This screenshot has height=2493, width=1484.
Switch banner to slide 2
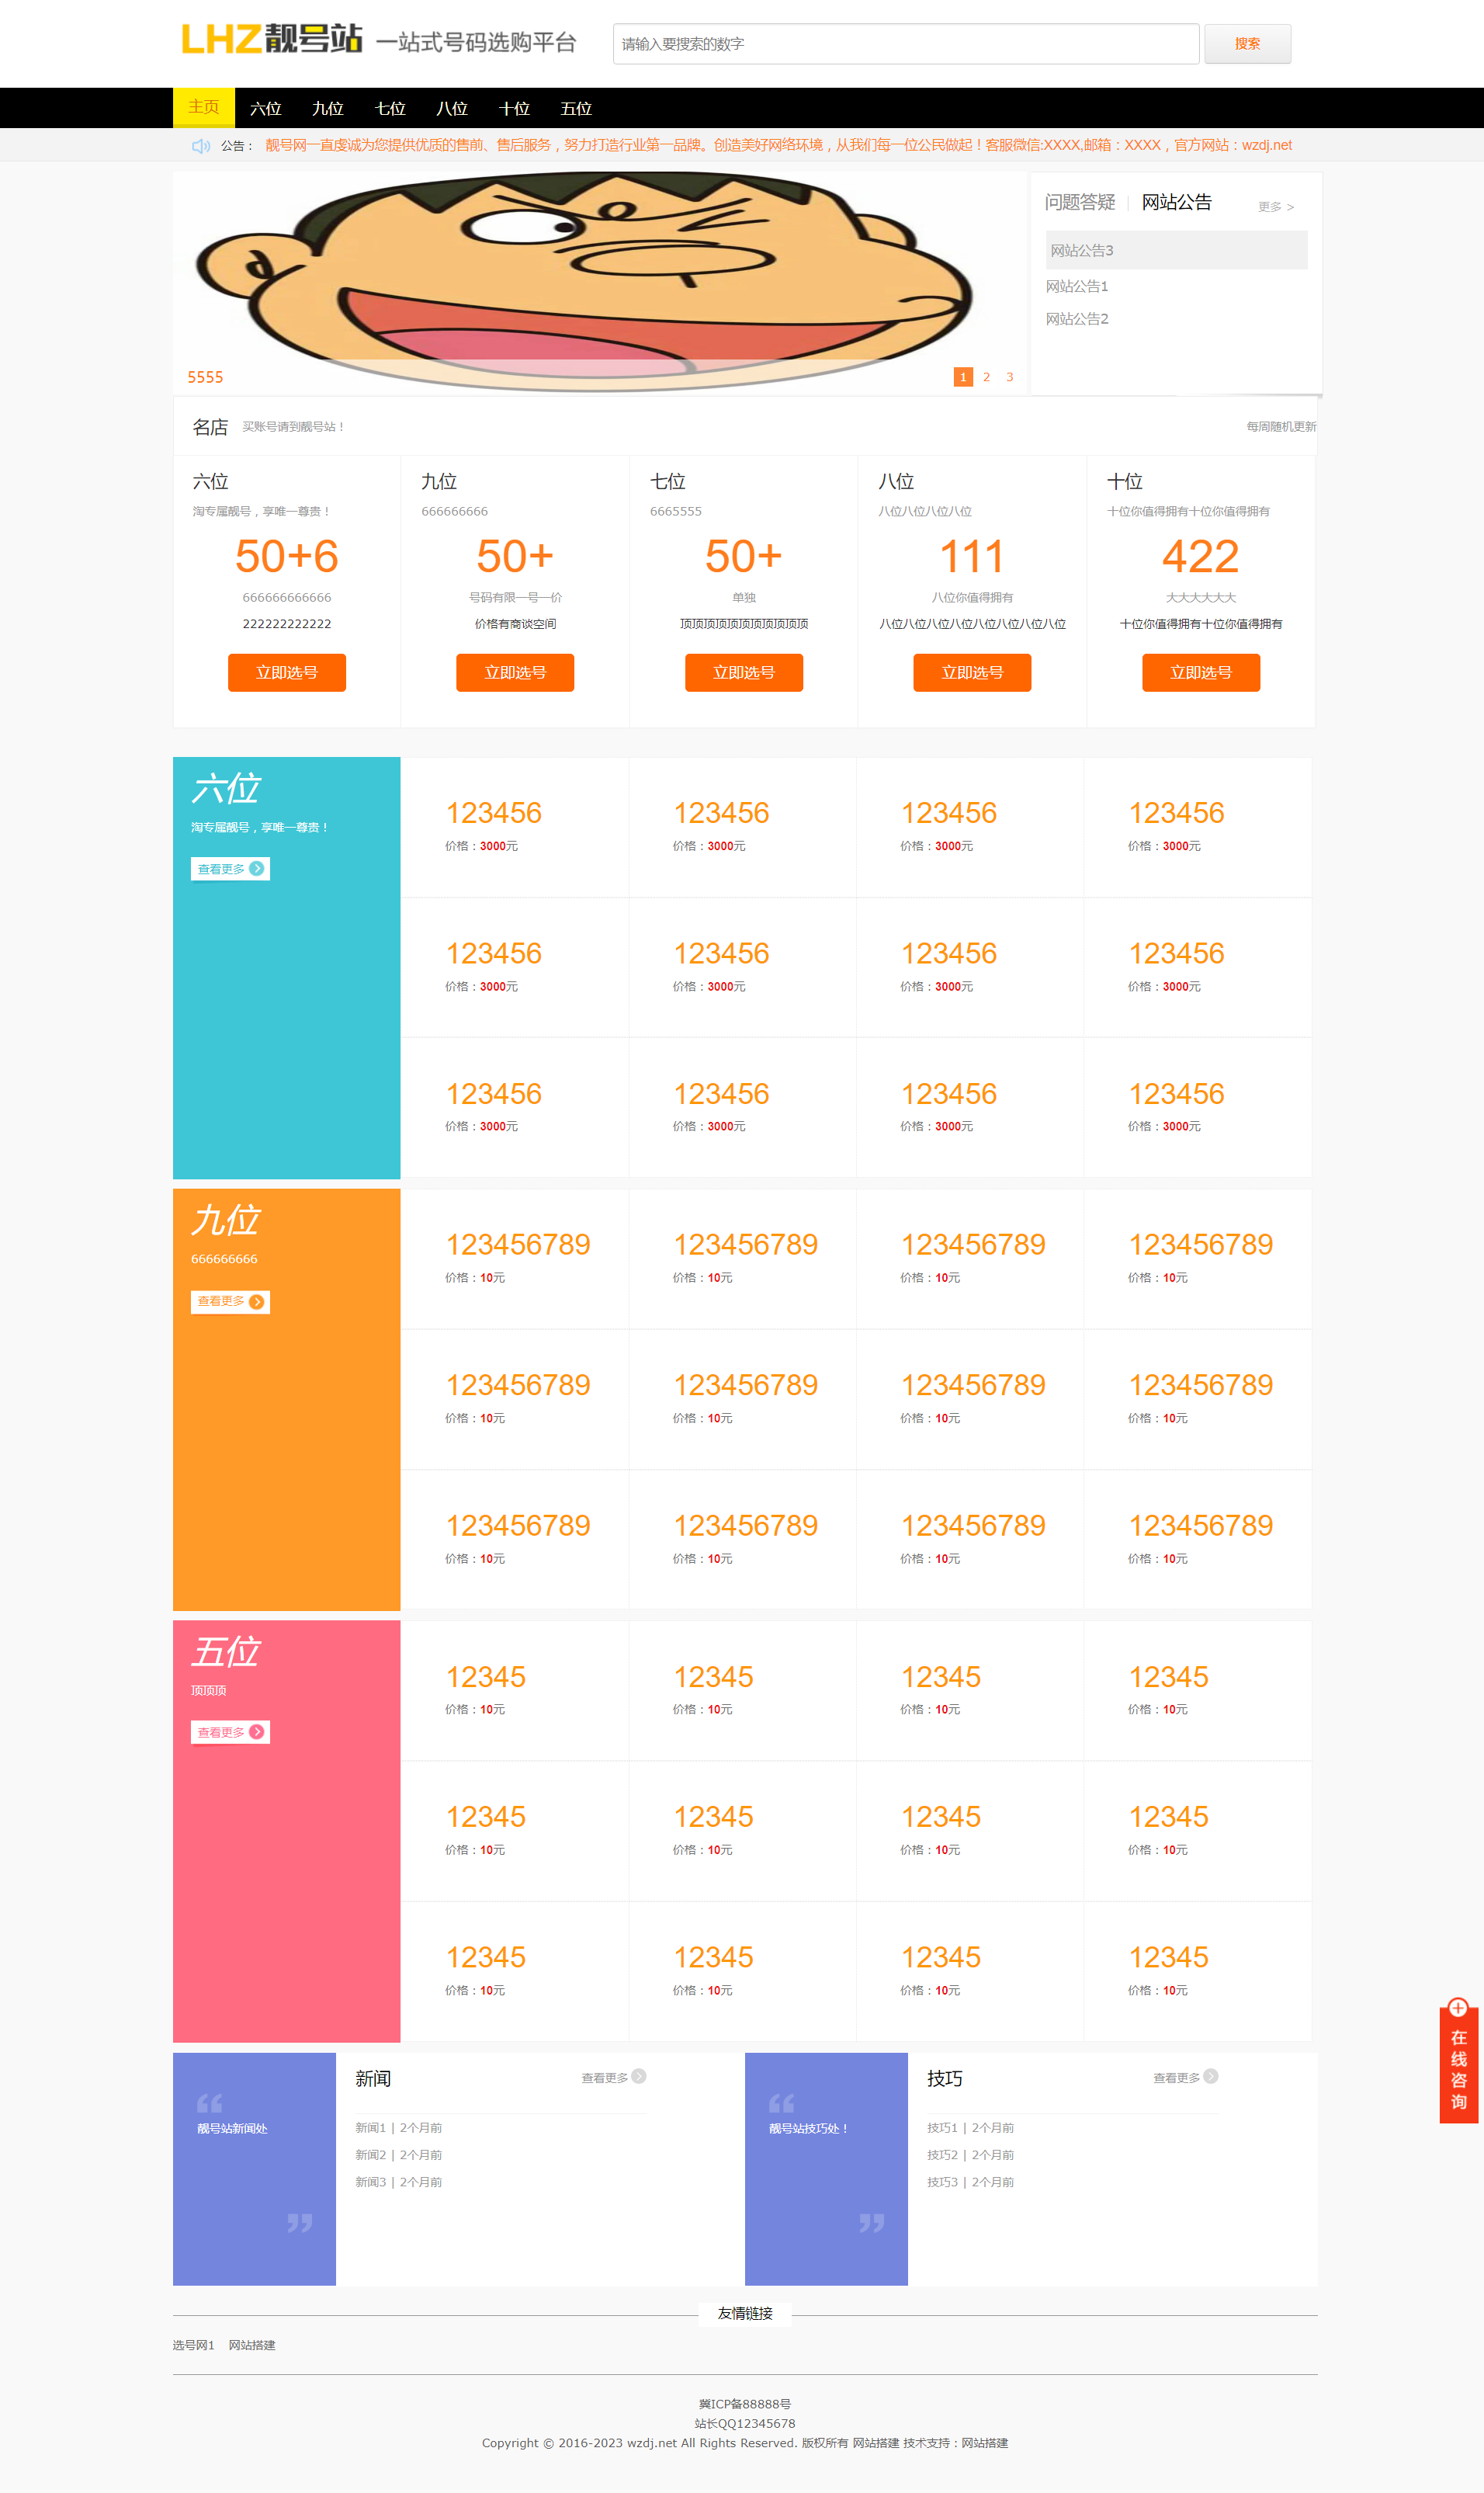pyautogui.click(x=986, y=377)
